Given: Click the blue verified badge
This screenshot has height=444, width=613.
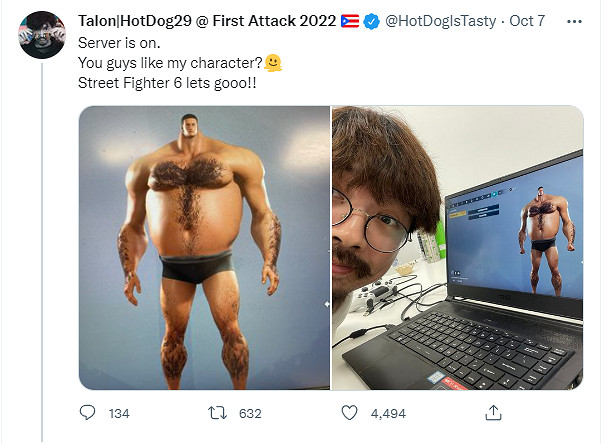Looking at the screenshot, I should 369,20.
